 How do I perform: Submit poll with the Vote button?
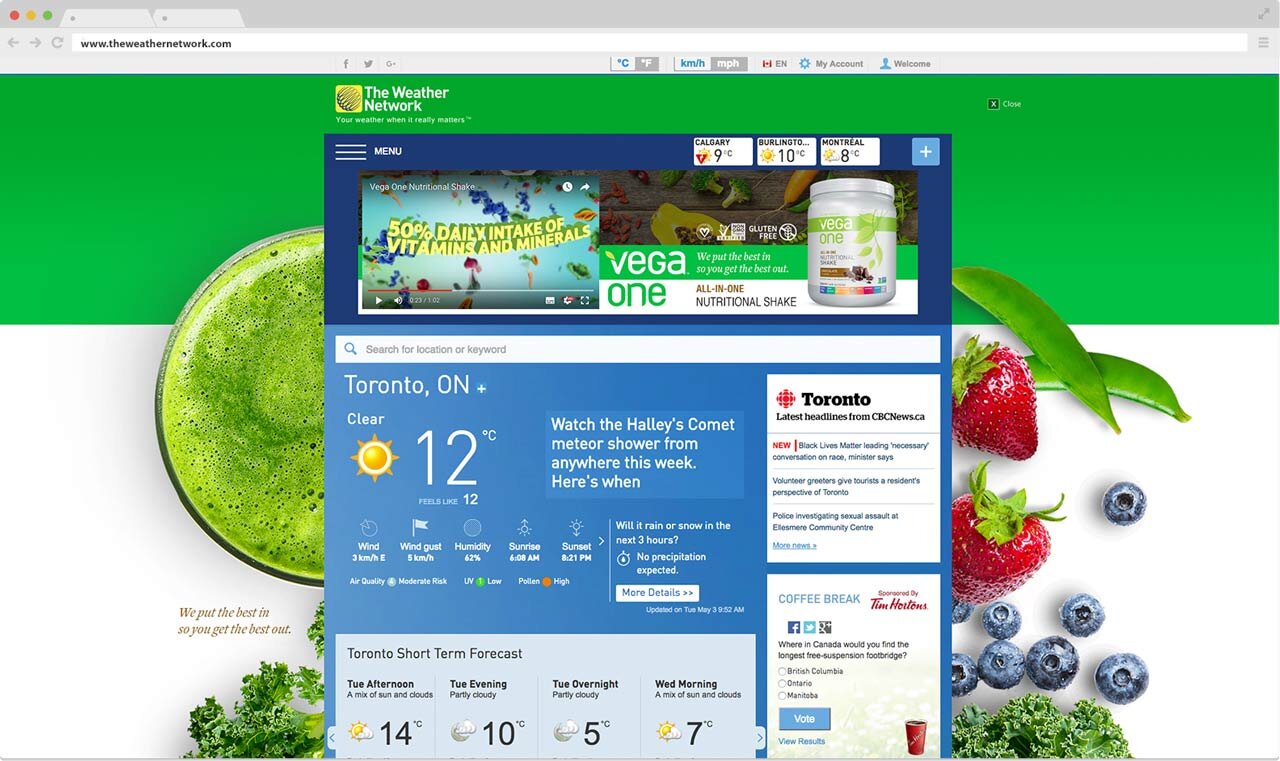tap(804, 719)
